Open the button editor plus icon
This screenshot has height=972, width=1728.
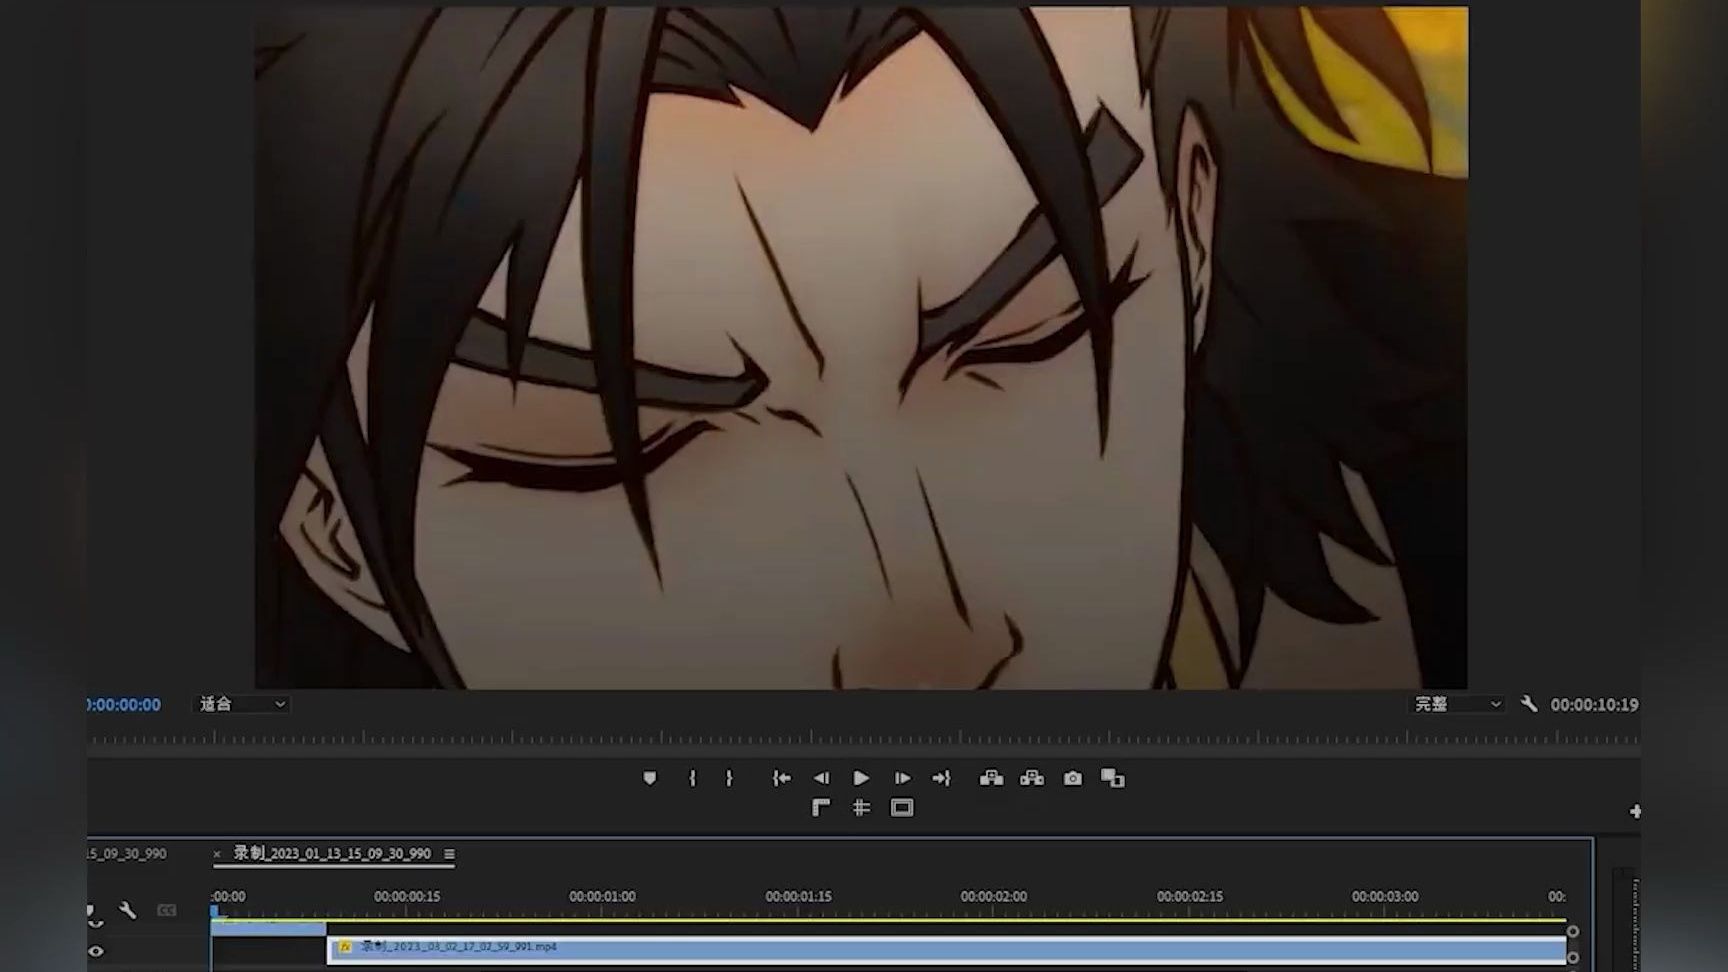[x=1635, y=811]
